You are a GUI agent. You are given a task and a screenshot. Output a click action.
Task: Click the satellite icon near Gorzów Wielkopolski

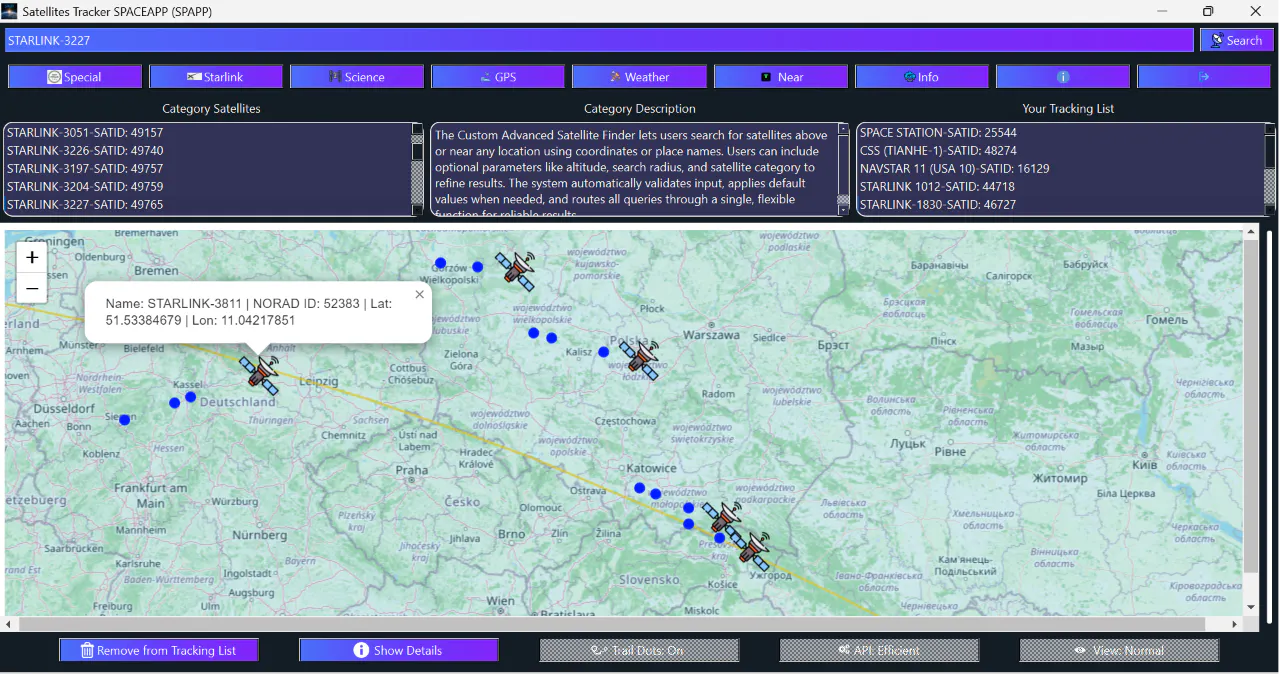[517, 270]
